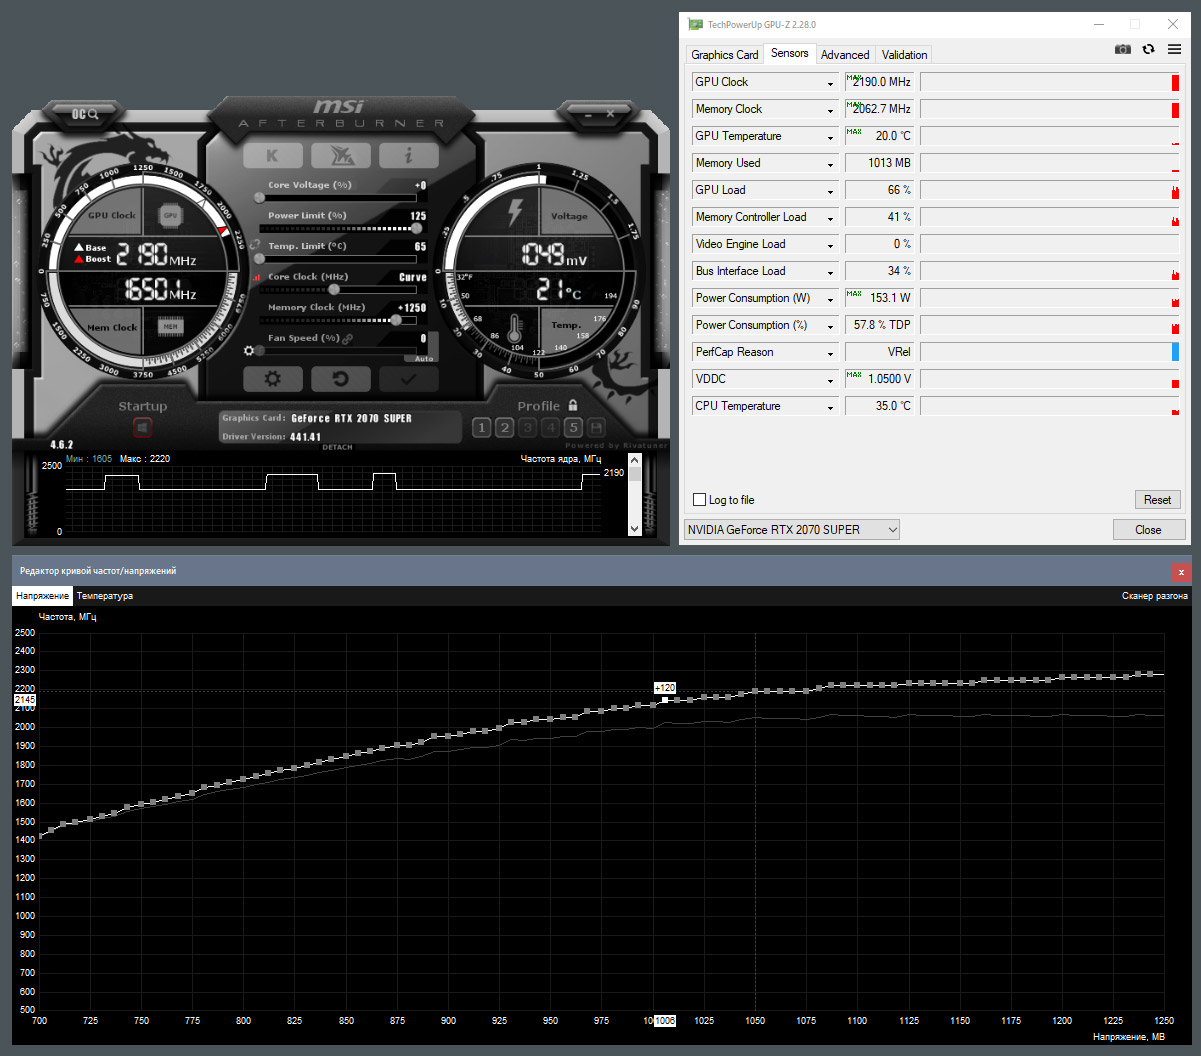Image resolution: width=1201 pixels, height=1056 pixels.
Task: Expand the Memory Clock sensor dropdown
Action: 830,110
